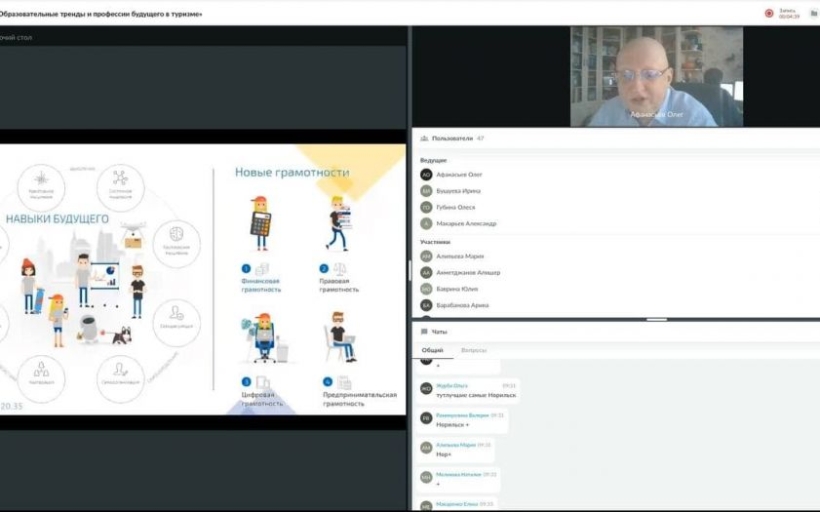The height and width of the screenshot is (512, 820).
Task: Click the Участники section label
Action: (x=435, y=242)
